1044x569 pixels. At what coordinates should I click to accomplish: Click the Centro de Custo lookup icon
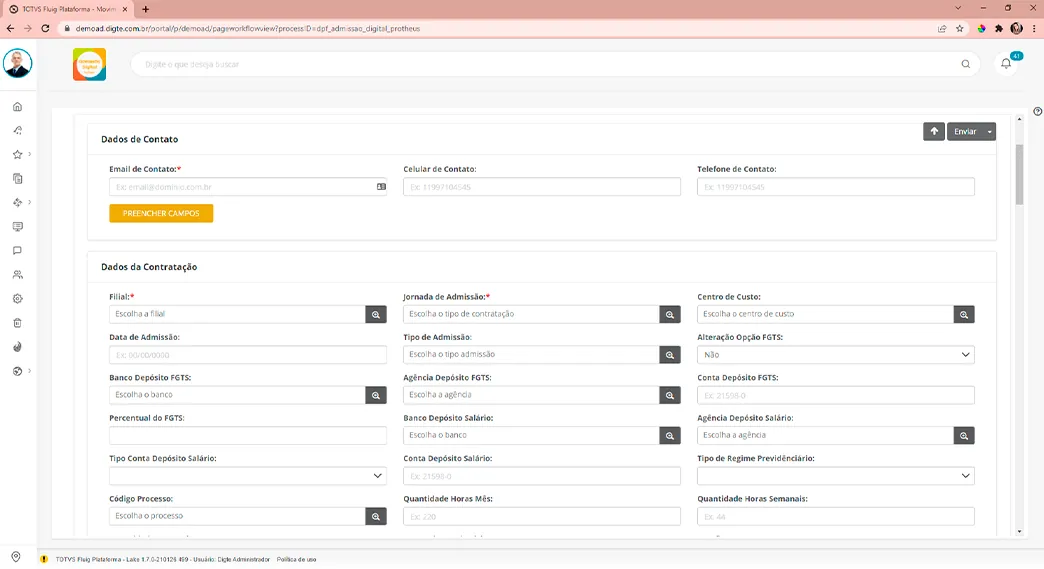pyautogui.click(x=964, y=314)
